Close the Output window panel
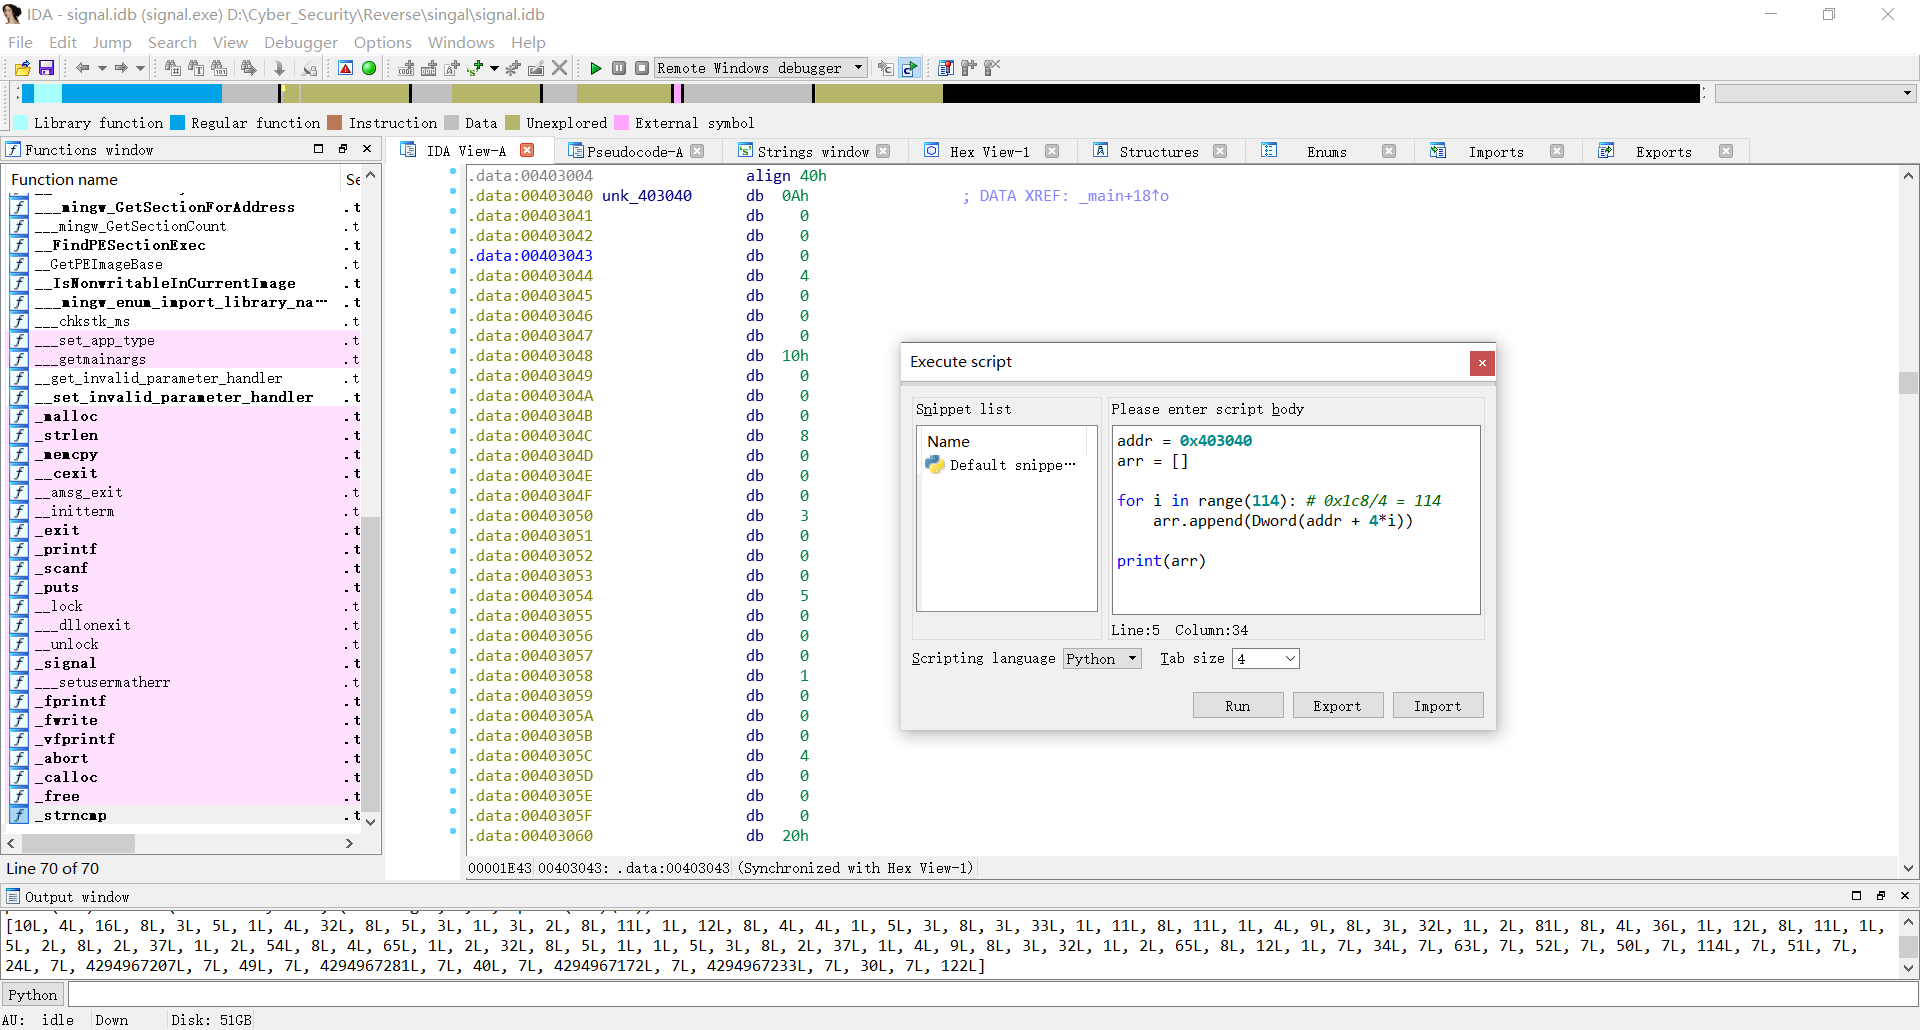 click(x=1905, y=896)
